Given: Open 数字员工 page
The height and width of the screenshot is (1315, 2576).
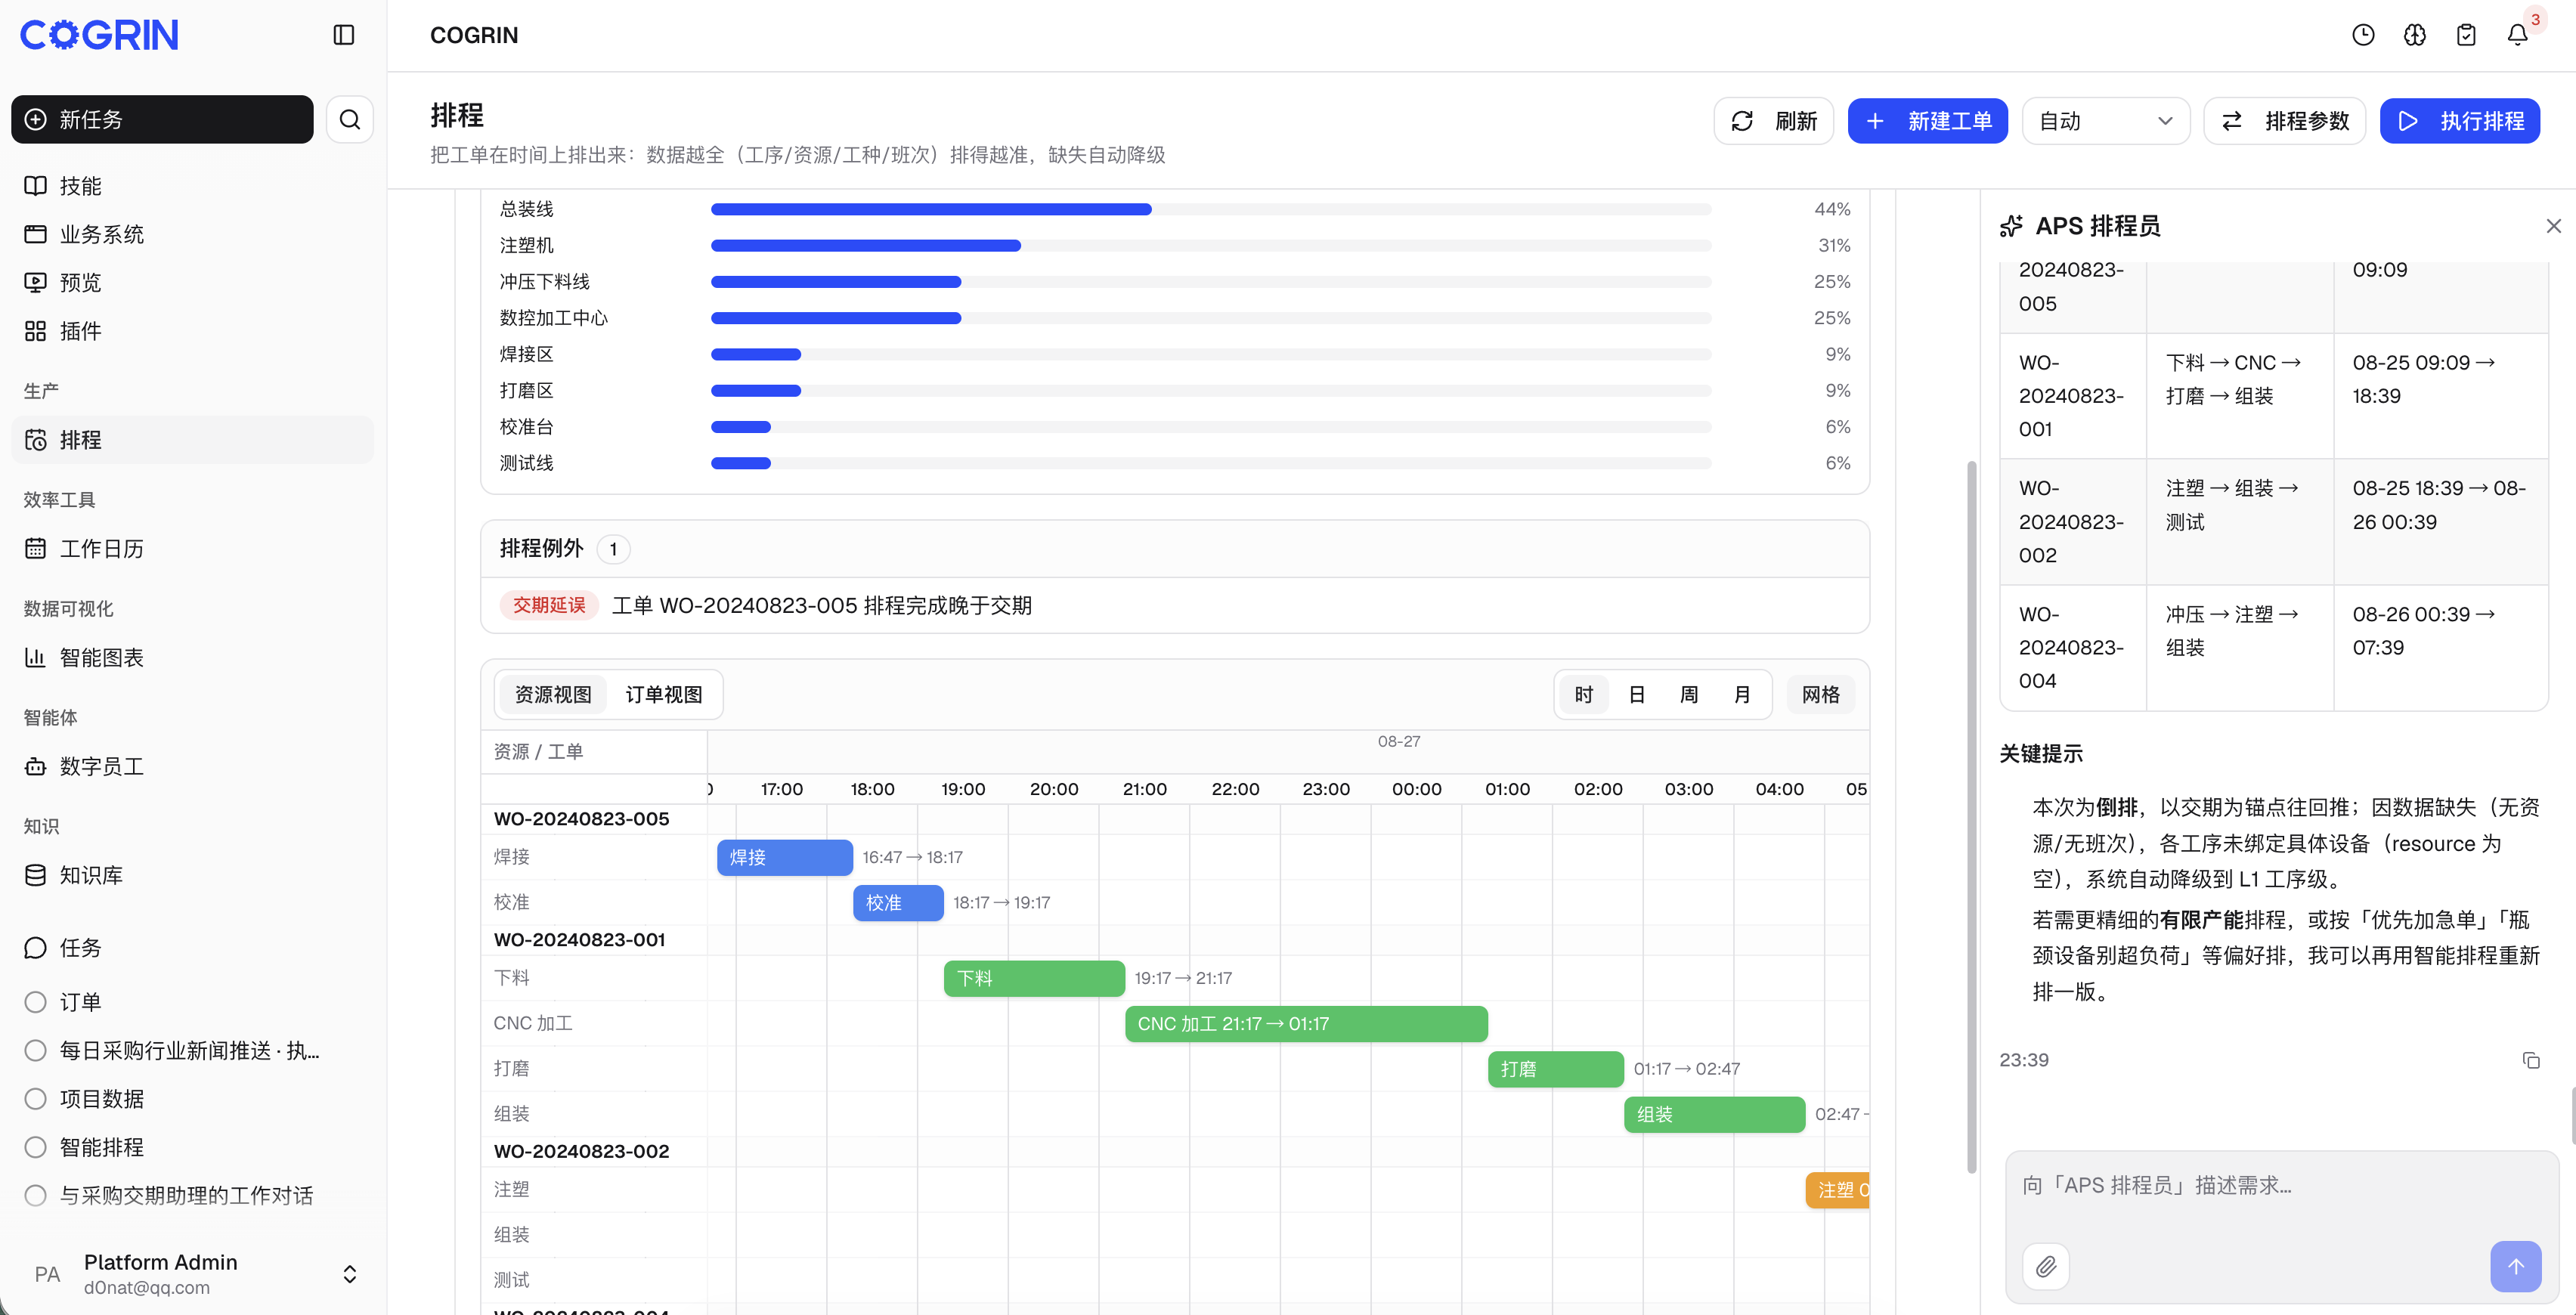Looking at the screenshot, I should (193, 767).
